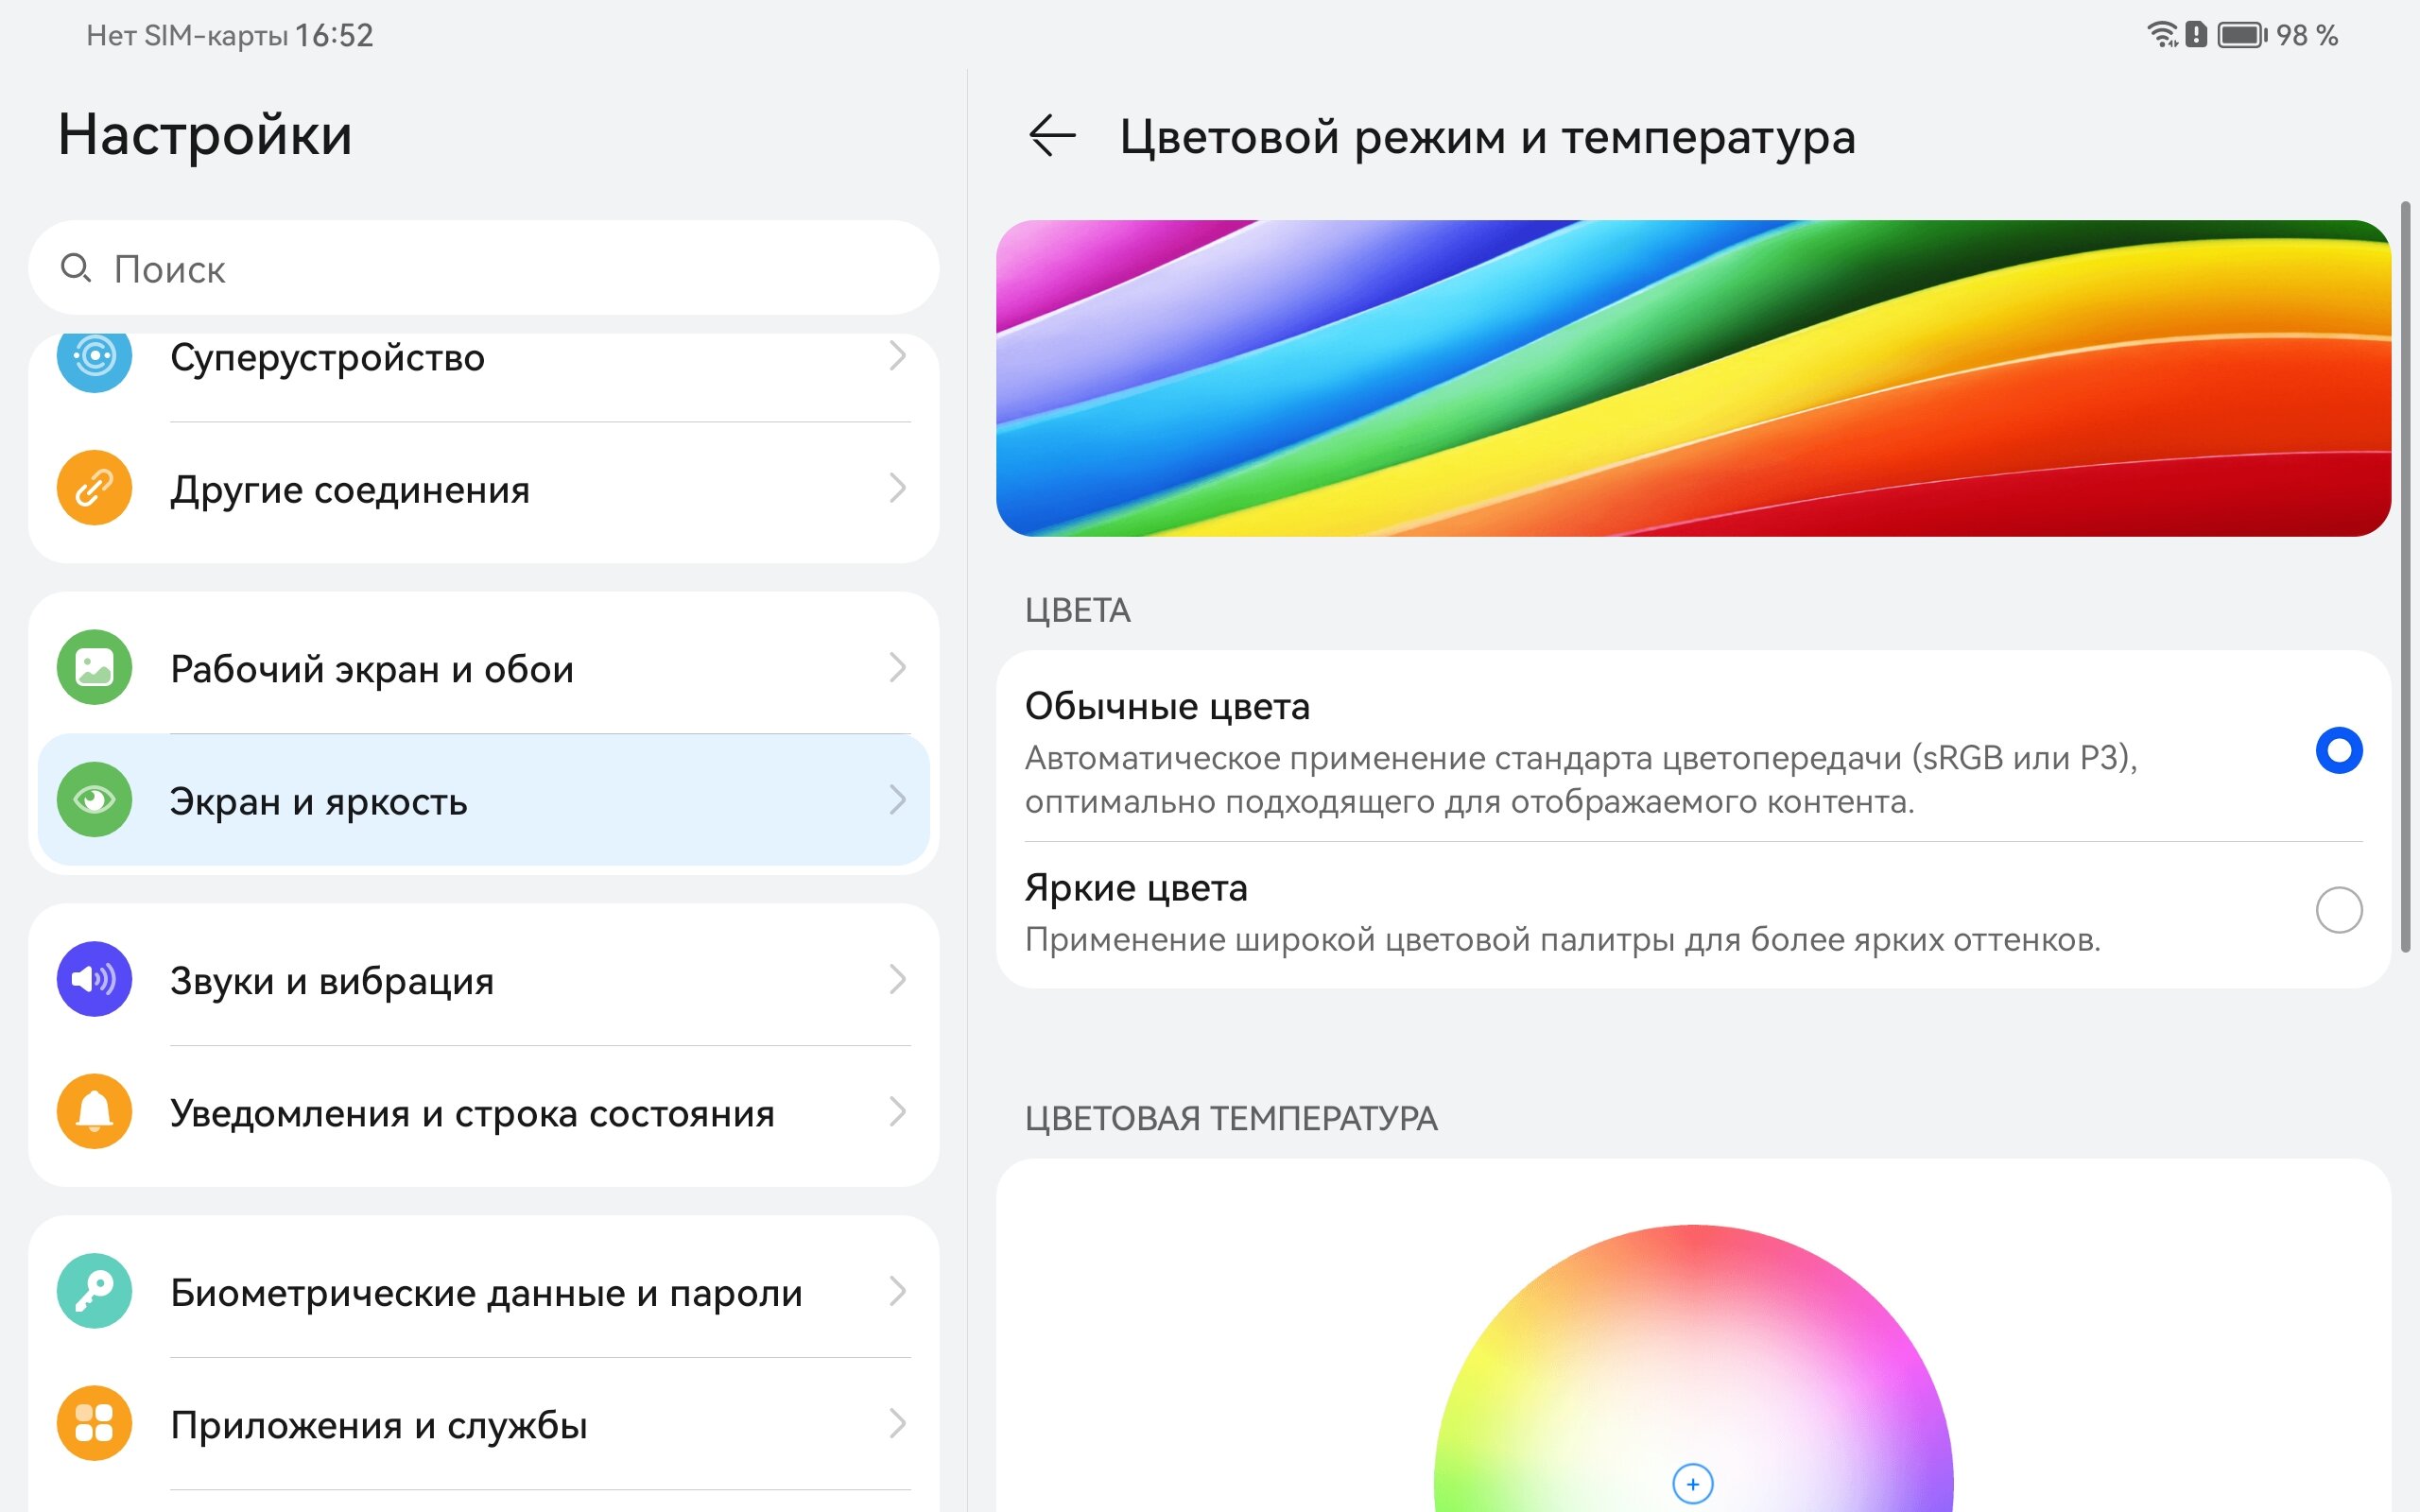Tap the Настройки title
The image size is (2420, 1512).
[x=205, y=135]
